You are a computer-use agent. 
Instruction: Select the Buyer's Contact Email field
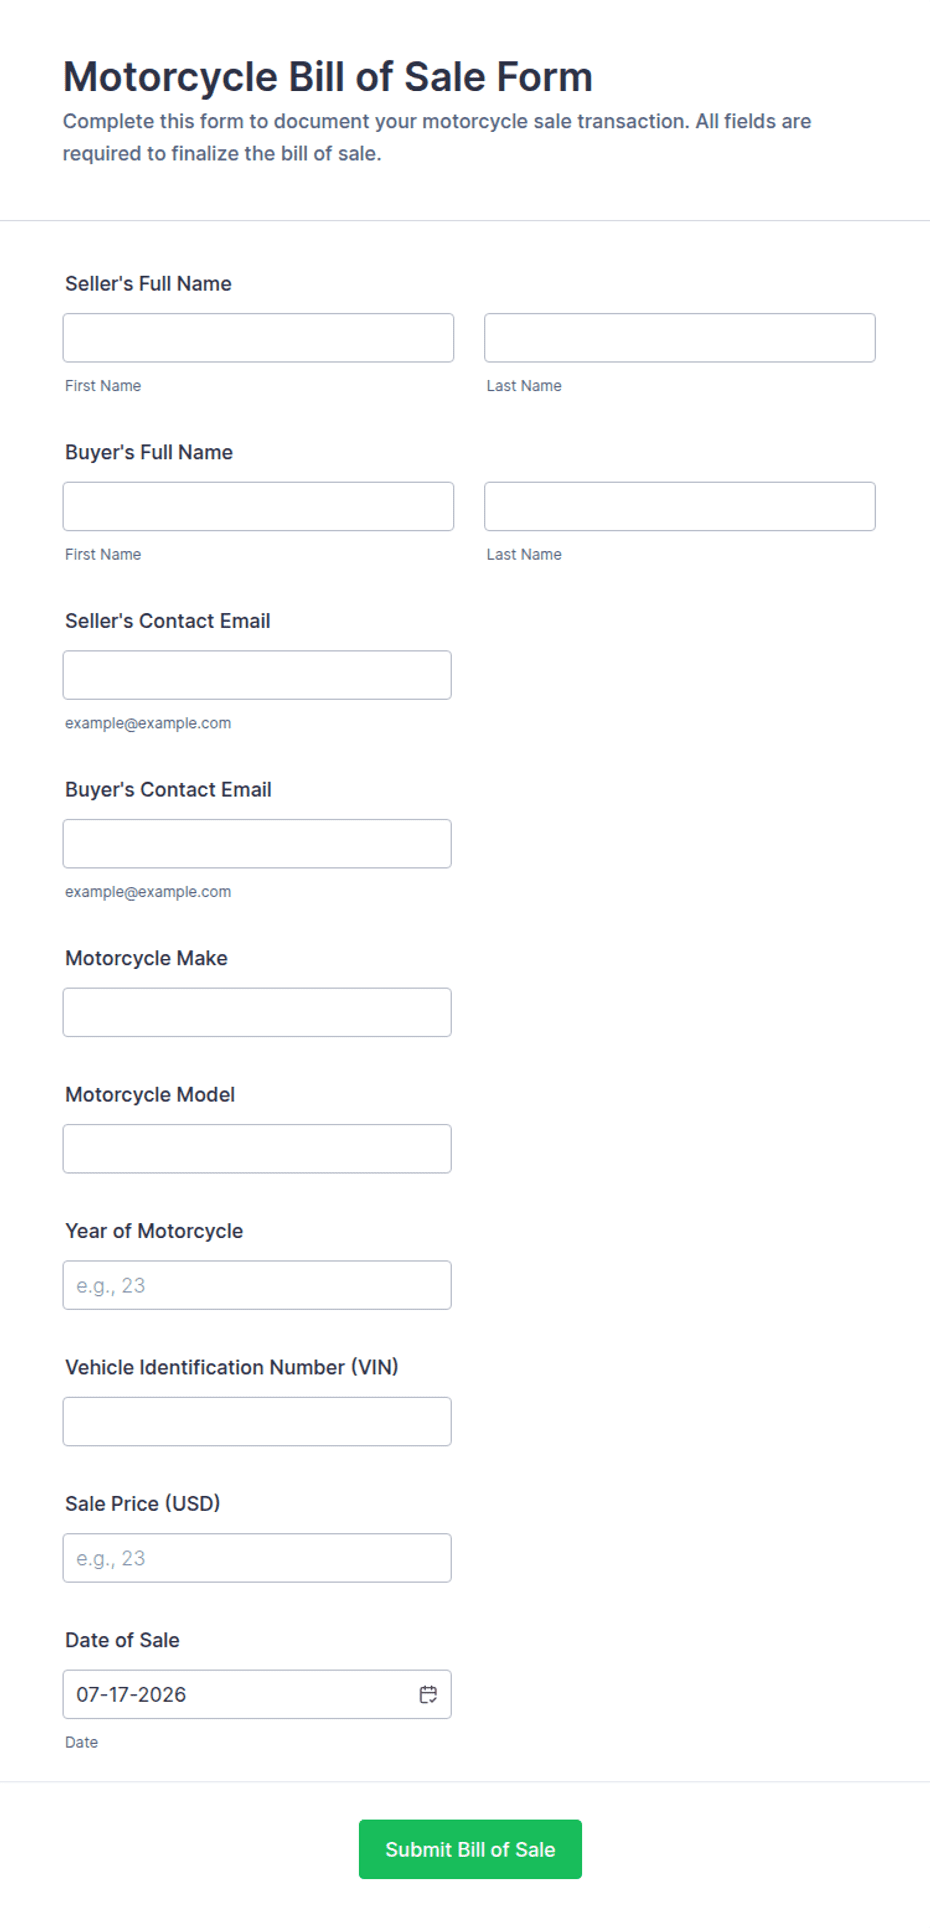click(257, 844)
